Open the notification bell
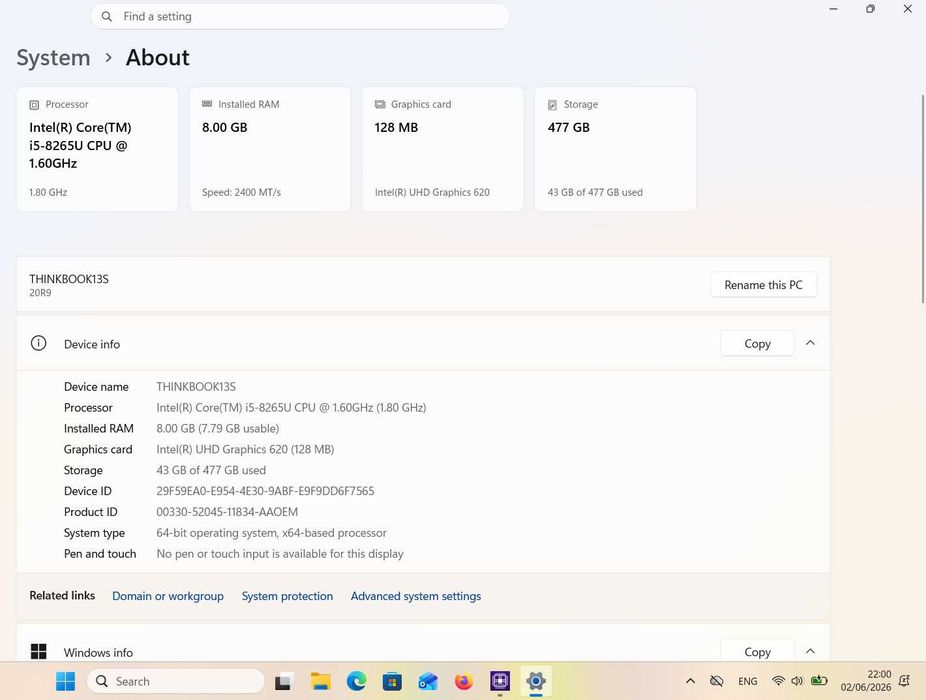 click(904, 681)
